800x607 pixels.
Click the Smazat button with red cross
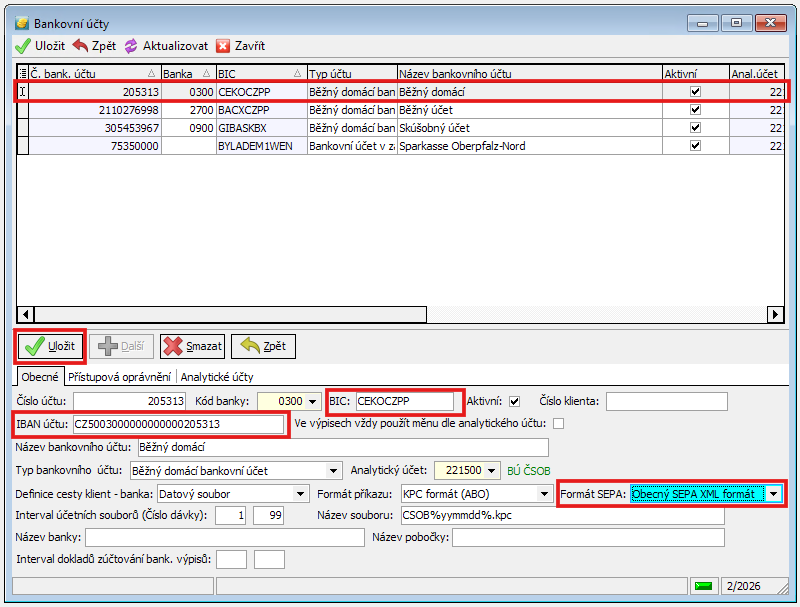click(x=192, y=346)
